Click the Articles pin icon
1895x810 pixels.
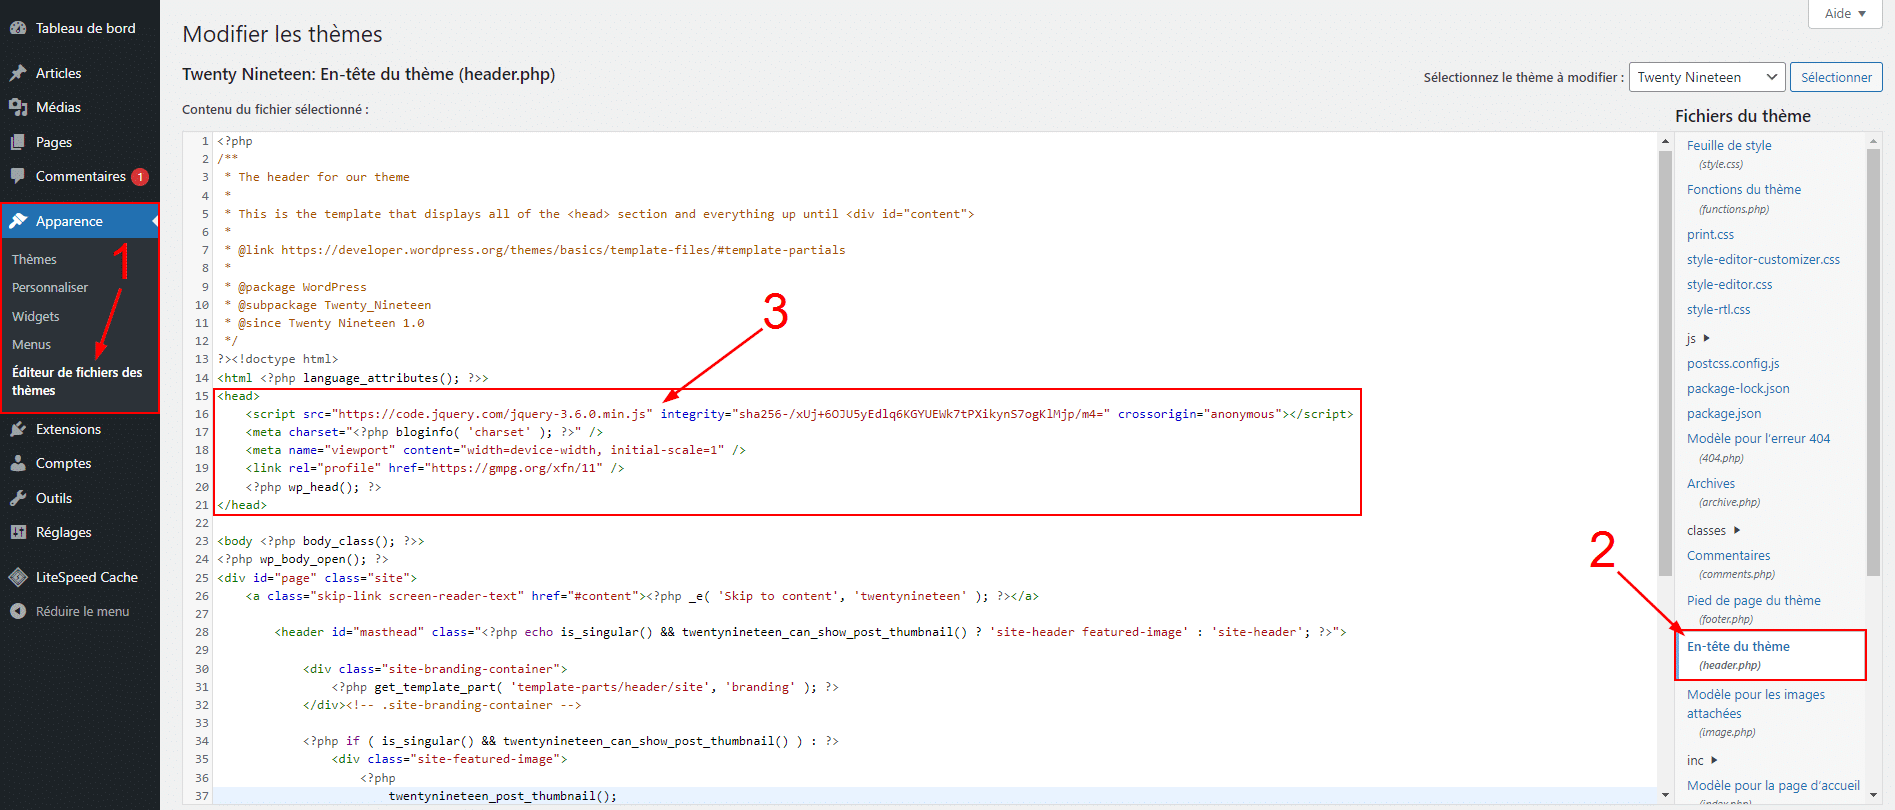tap(18, 73)
